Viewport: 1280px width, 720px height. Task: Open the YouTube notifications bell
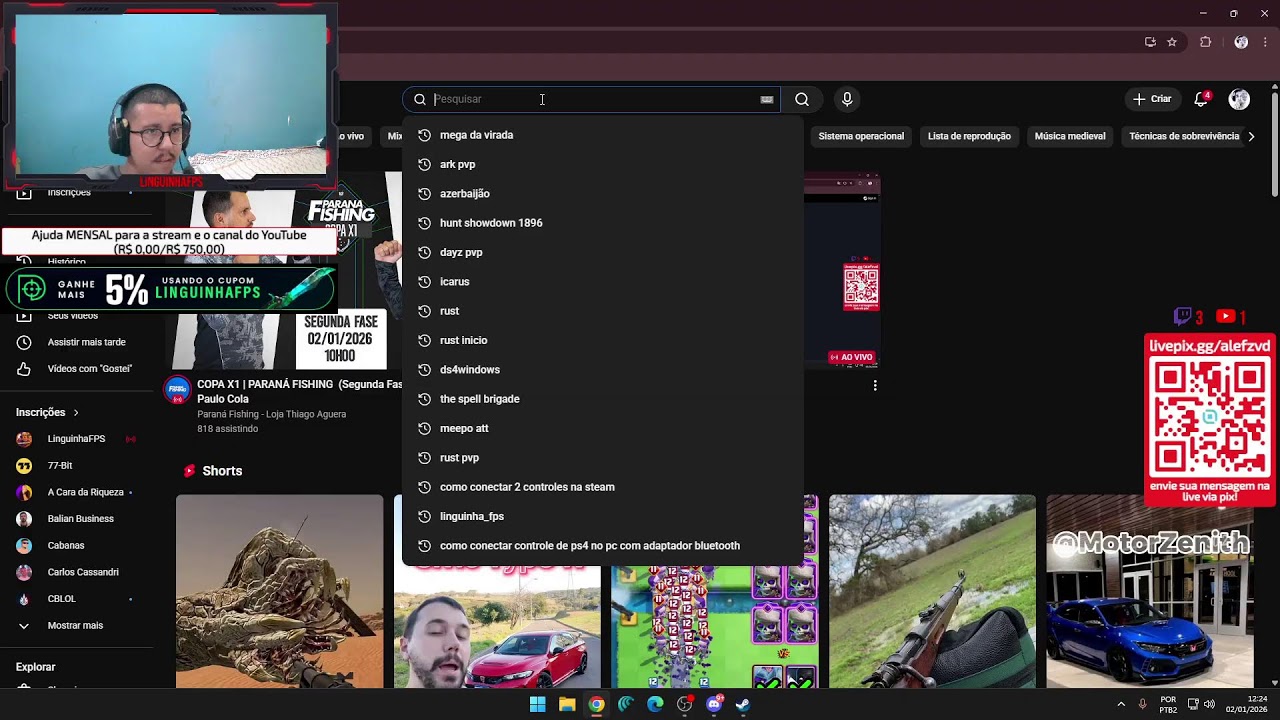(1201, 99)
